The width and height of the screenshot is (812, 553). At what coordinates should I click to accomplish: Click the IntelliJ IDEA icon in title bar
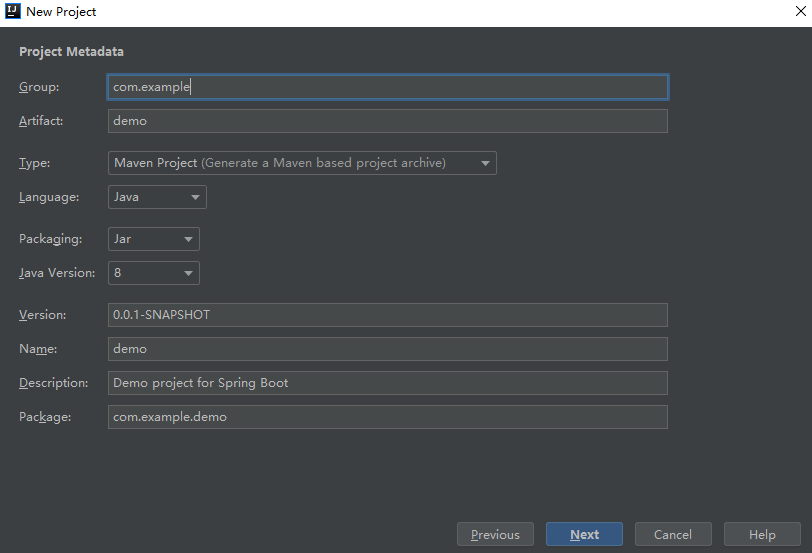coord(12,11)
